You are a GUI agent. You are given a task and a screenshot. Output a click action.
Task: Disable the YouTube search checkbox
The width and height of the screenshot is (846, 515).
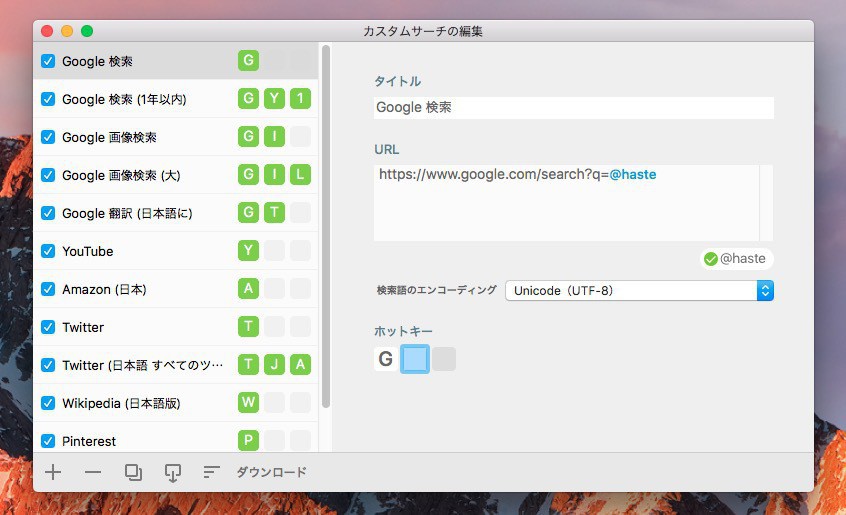(x=48, y=251)
